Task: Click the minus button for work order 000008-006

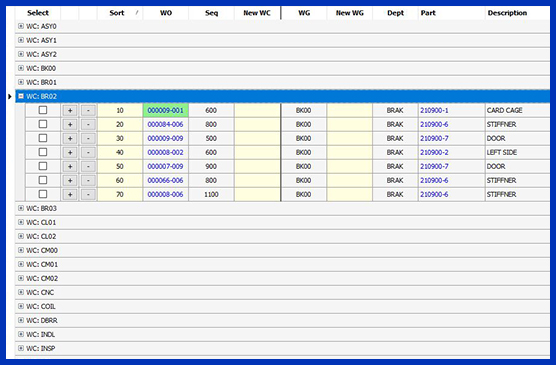Action: [x=88, y=194]
